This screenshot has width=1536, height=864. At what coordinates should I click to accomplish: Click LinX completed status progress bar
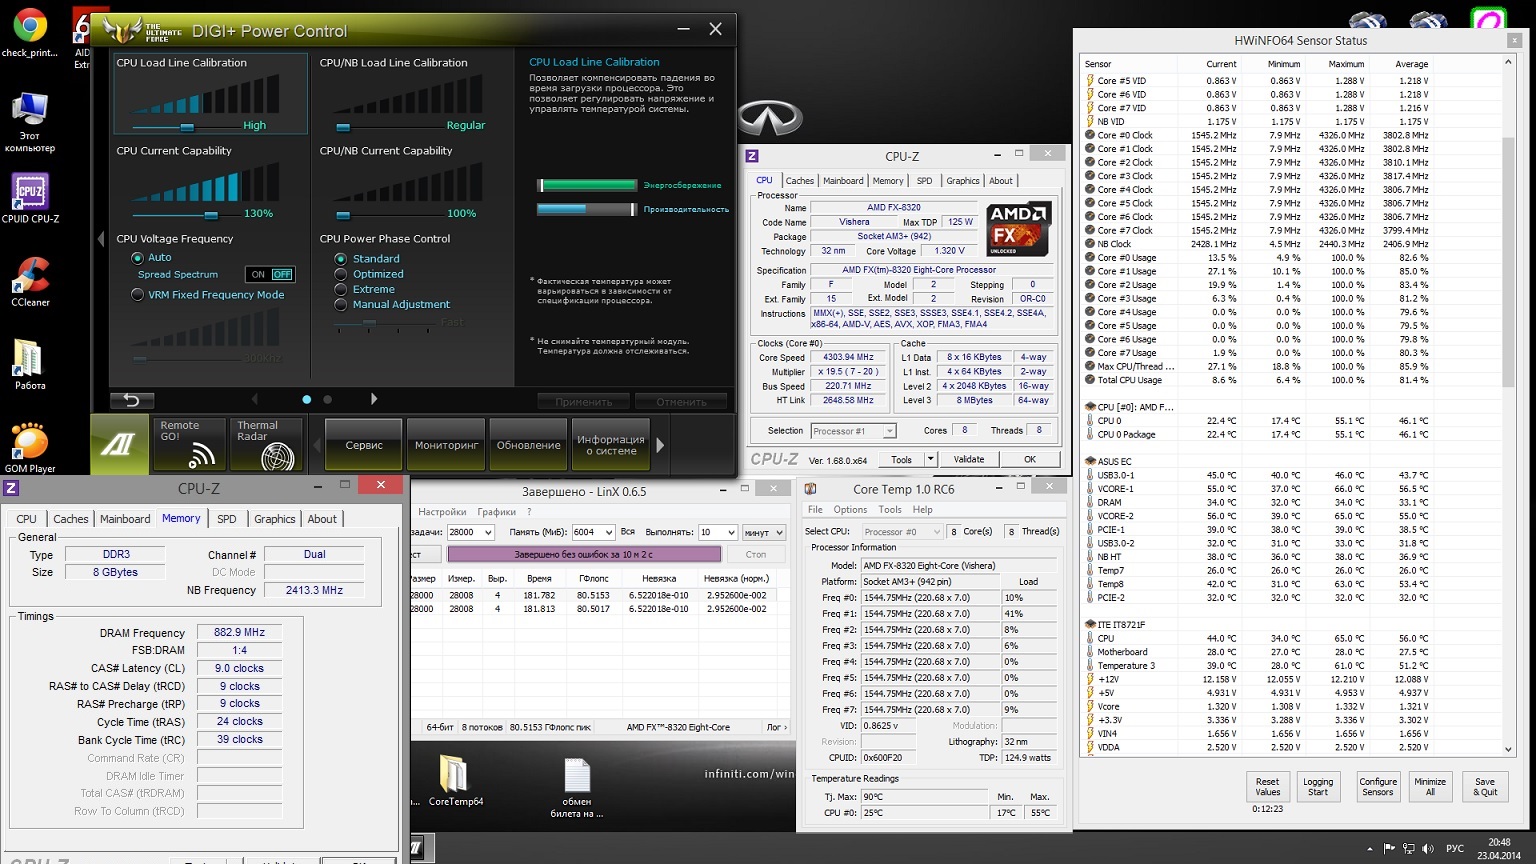pyautogui.click(x=584, y=554)
